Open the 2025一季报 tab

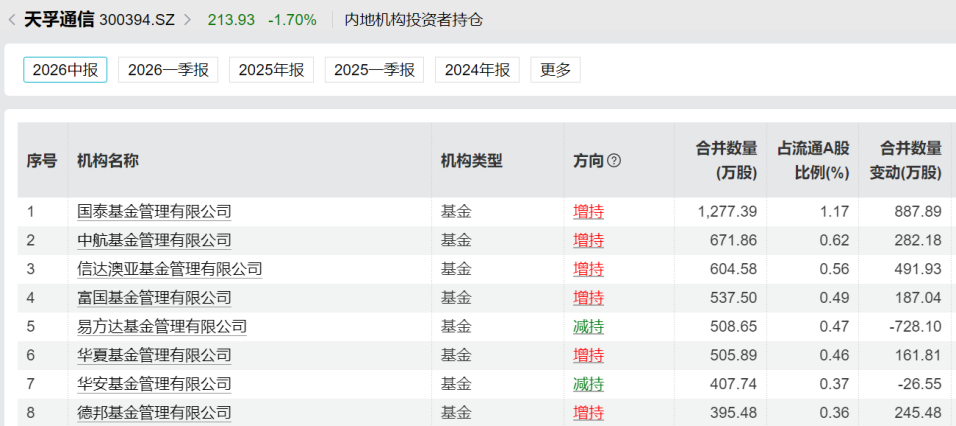[374, 70]
